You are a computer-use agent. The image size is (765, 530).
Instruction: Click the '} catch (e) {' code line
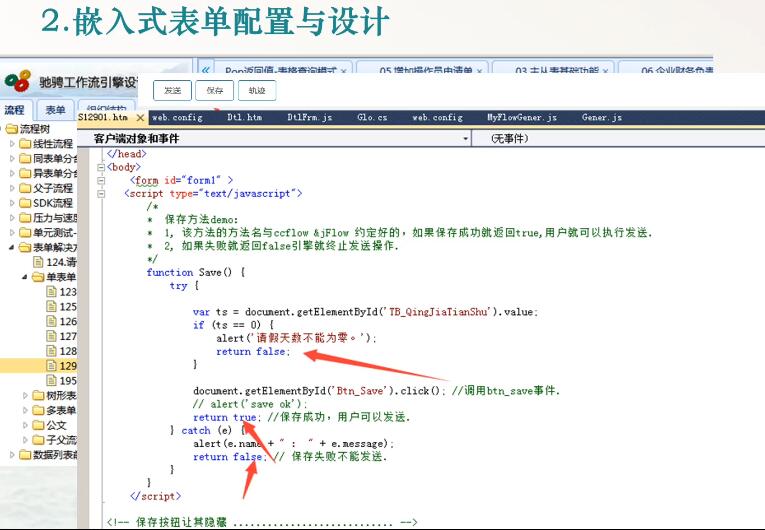[x=208, y=430]
